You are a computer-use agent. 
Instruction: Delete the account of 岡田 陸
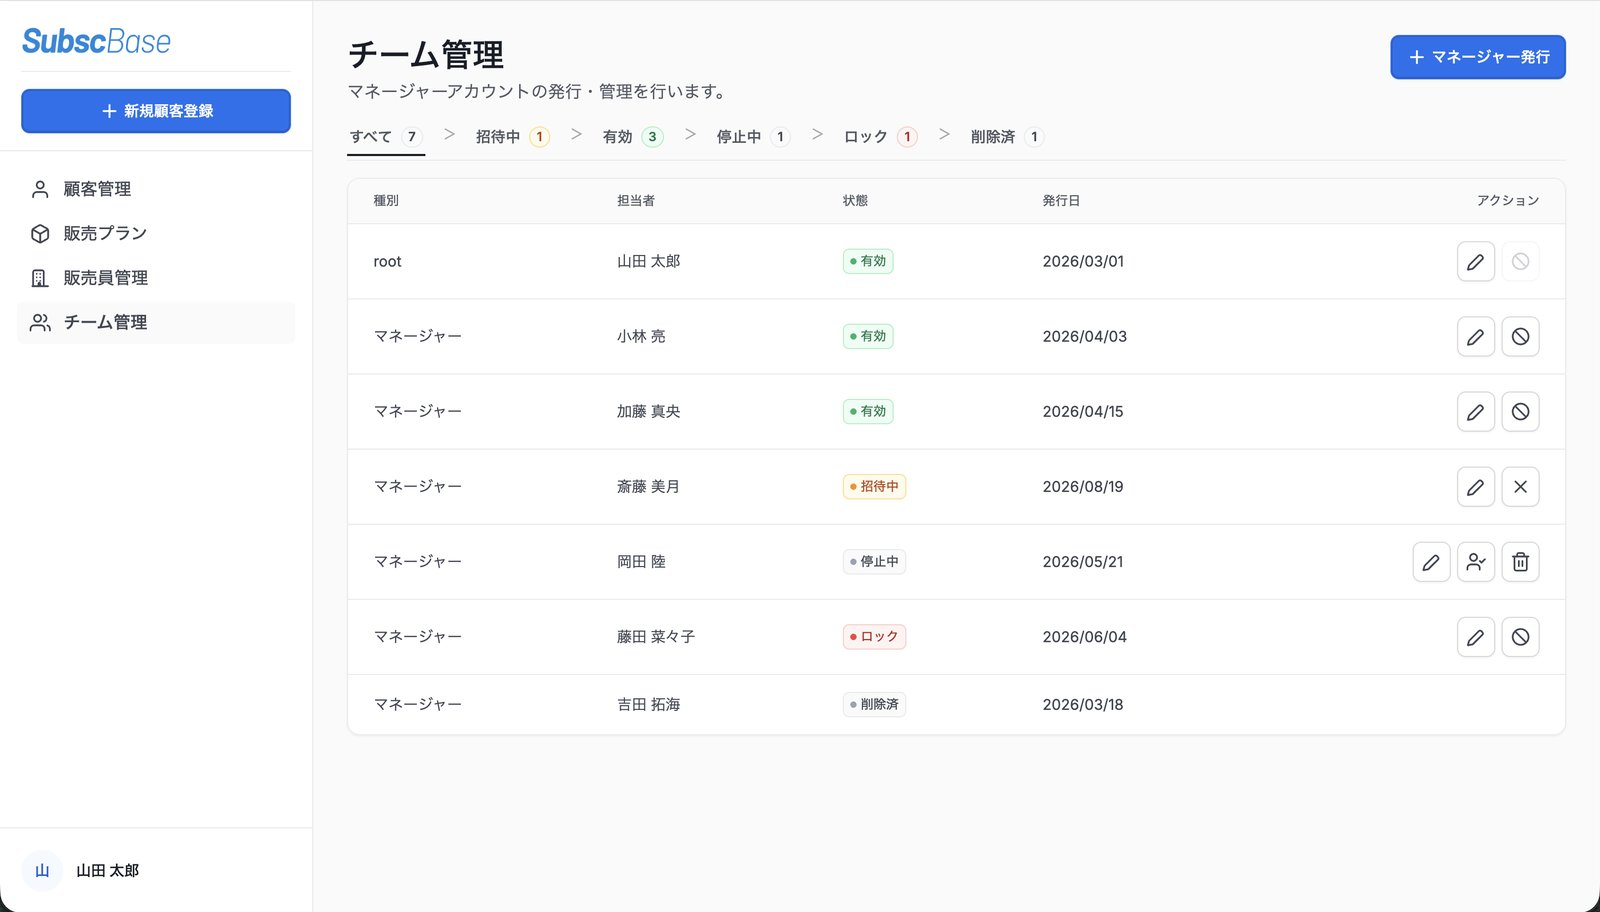point(1520,562)
